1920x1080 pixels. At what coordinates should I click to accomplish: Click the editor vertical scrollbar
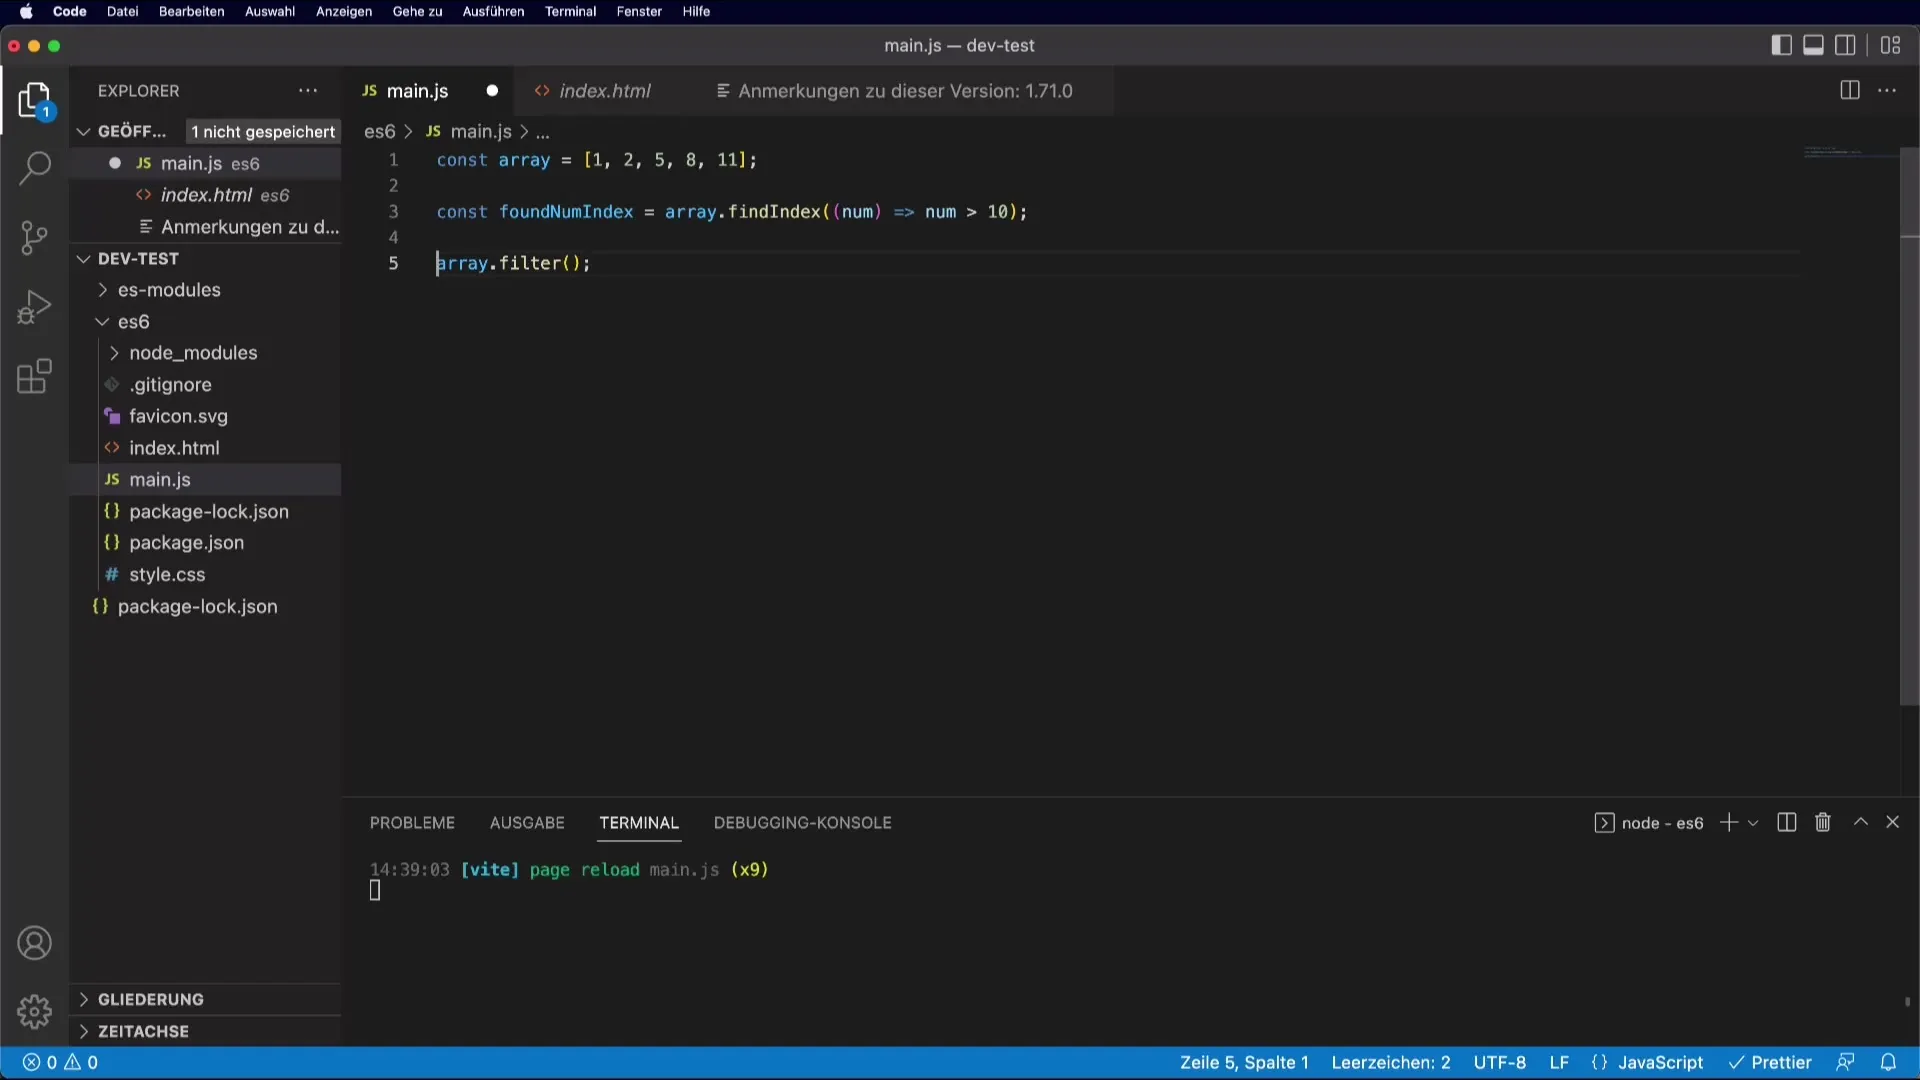1909,427
